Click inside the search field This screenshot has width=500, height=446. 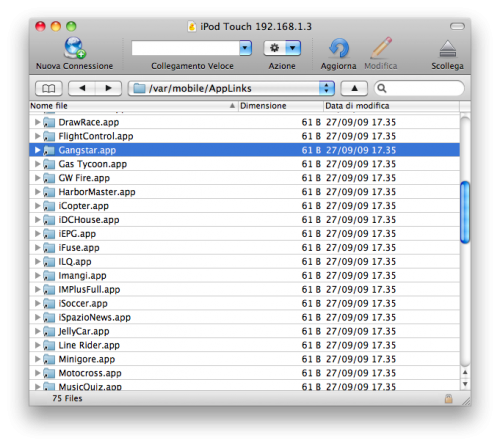tap(419, 88)
